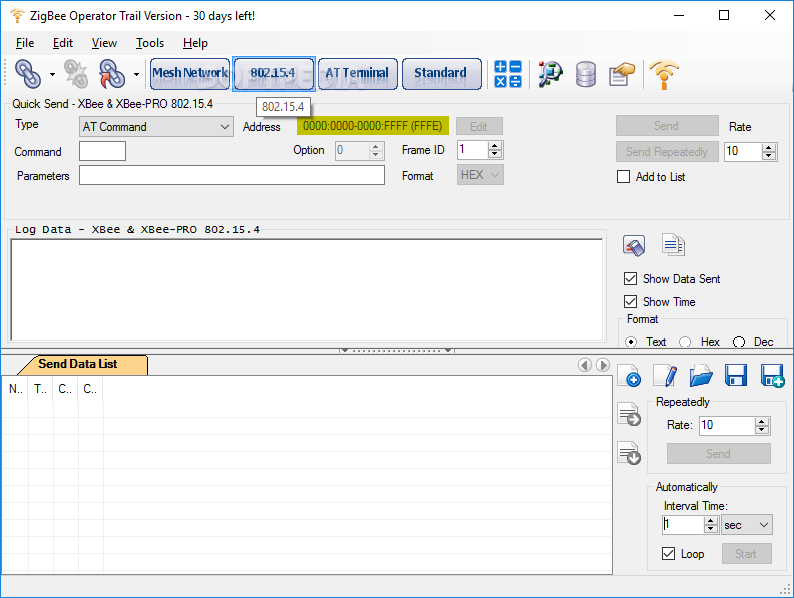Toggle the Show Data Sent checkbox

[x=630, y=278]
